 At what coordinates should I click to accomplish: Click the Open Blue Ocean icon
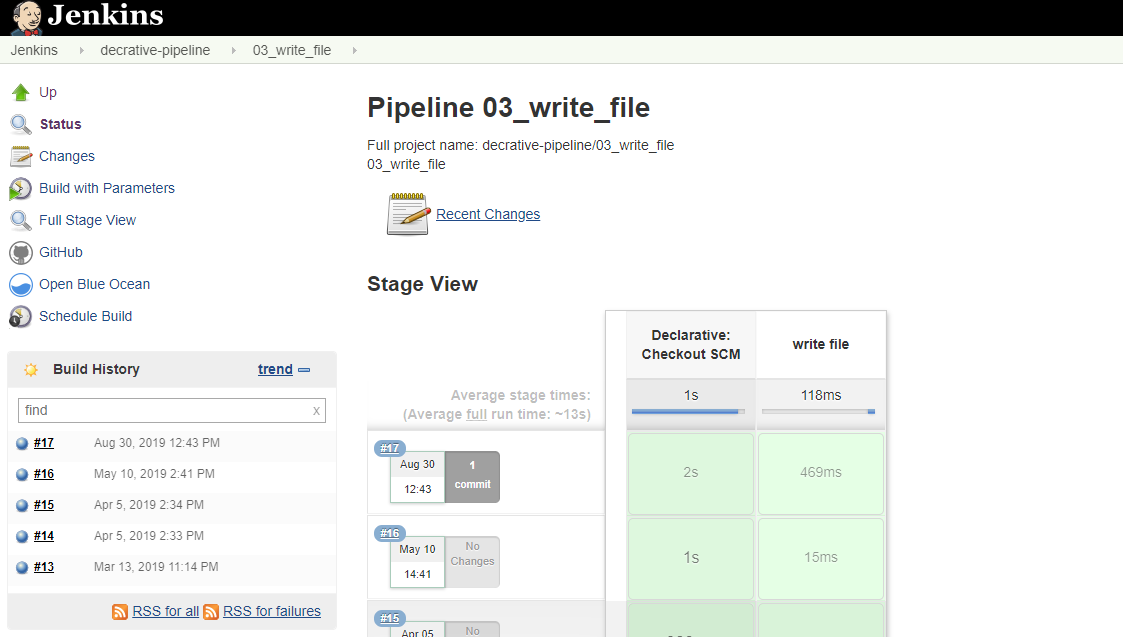[x=21, y=285]
